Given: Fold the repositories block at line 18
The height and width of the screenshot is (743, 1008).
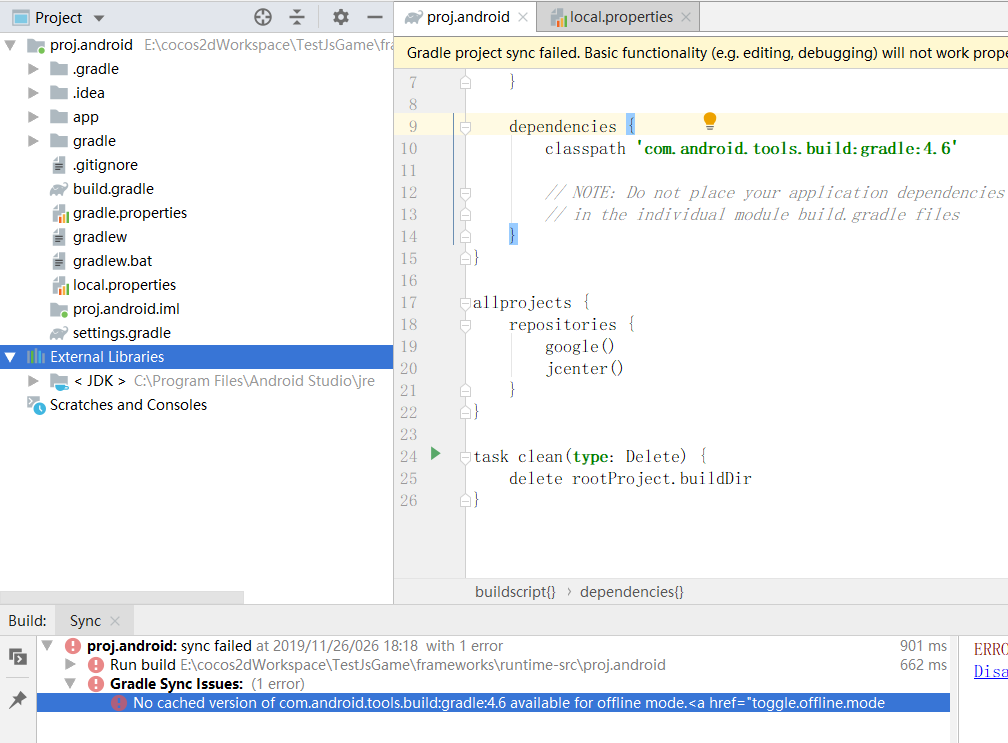Looking at the screenshot, I should click(x=465, y=325).
